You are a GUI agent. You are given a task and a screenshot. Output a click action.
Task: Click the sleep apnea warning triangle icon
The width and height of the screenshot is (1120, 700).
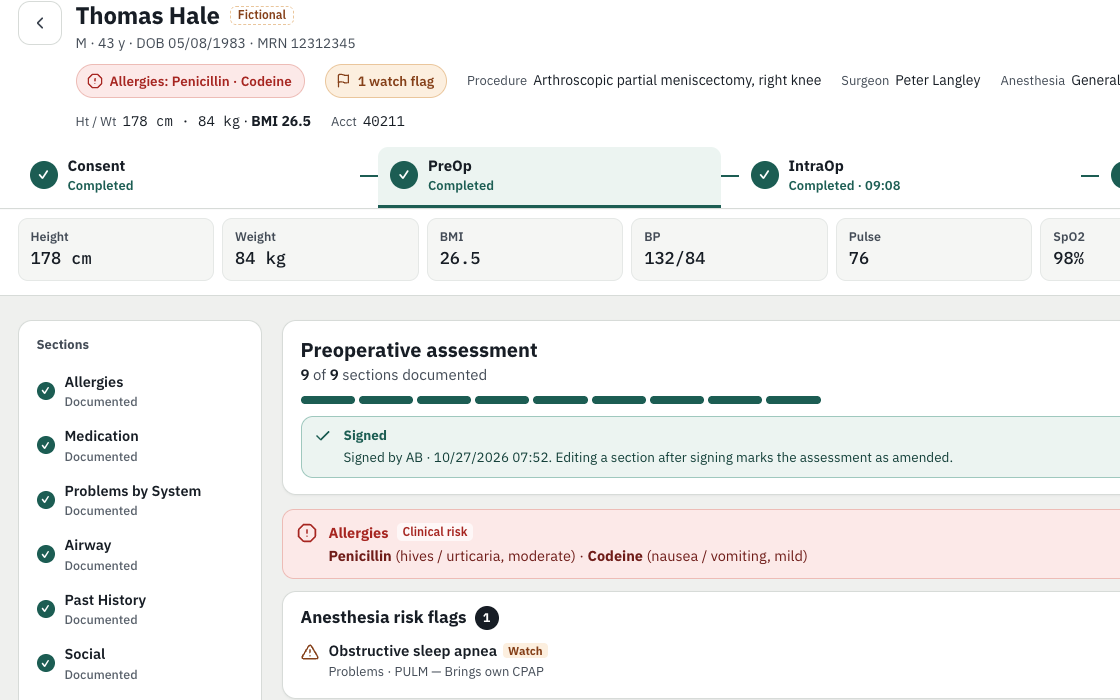pos(310,651)
